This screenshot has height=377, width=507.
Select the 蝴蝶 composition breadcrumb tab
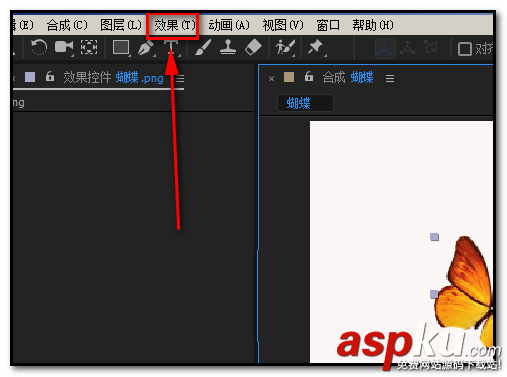tap(305, 103)
